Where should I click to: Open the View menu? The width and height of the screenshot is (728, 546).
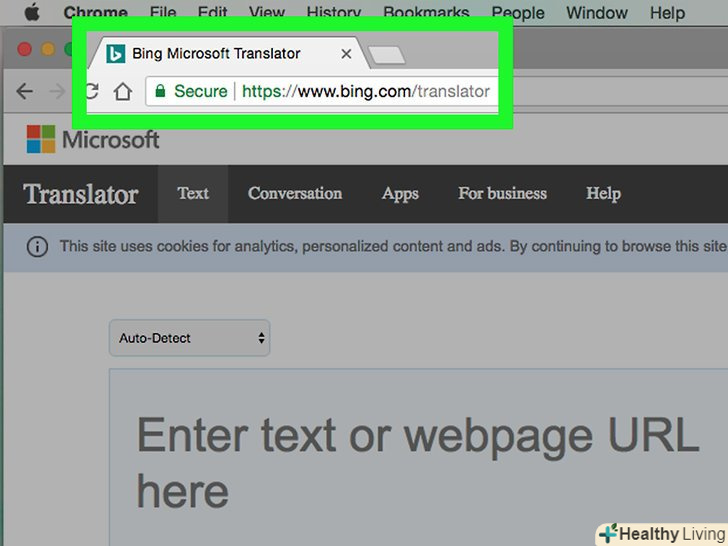click(x=266, y=13)
